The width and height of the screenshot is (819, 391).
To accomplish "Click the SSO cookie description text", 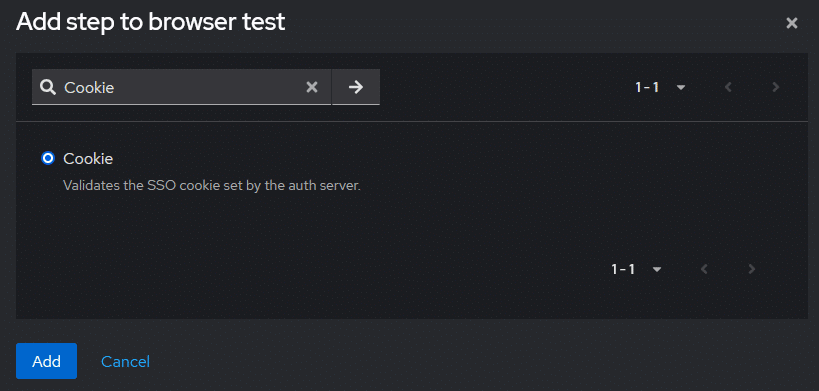I will (212, 186).
